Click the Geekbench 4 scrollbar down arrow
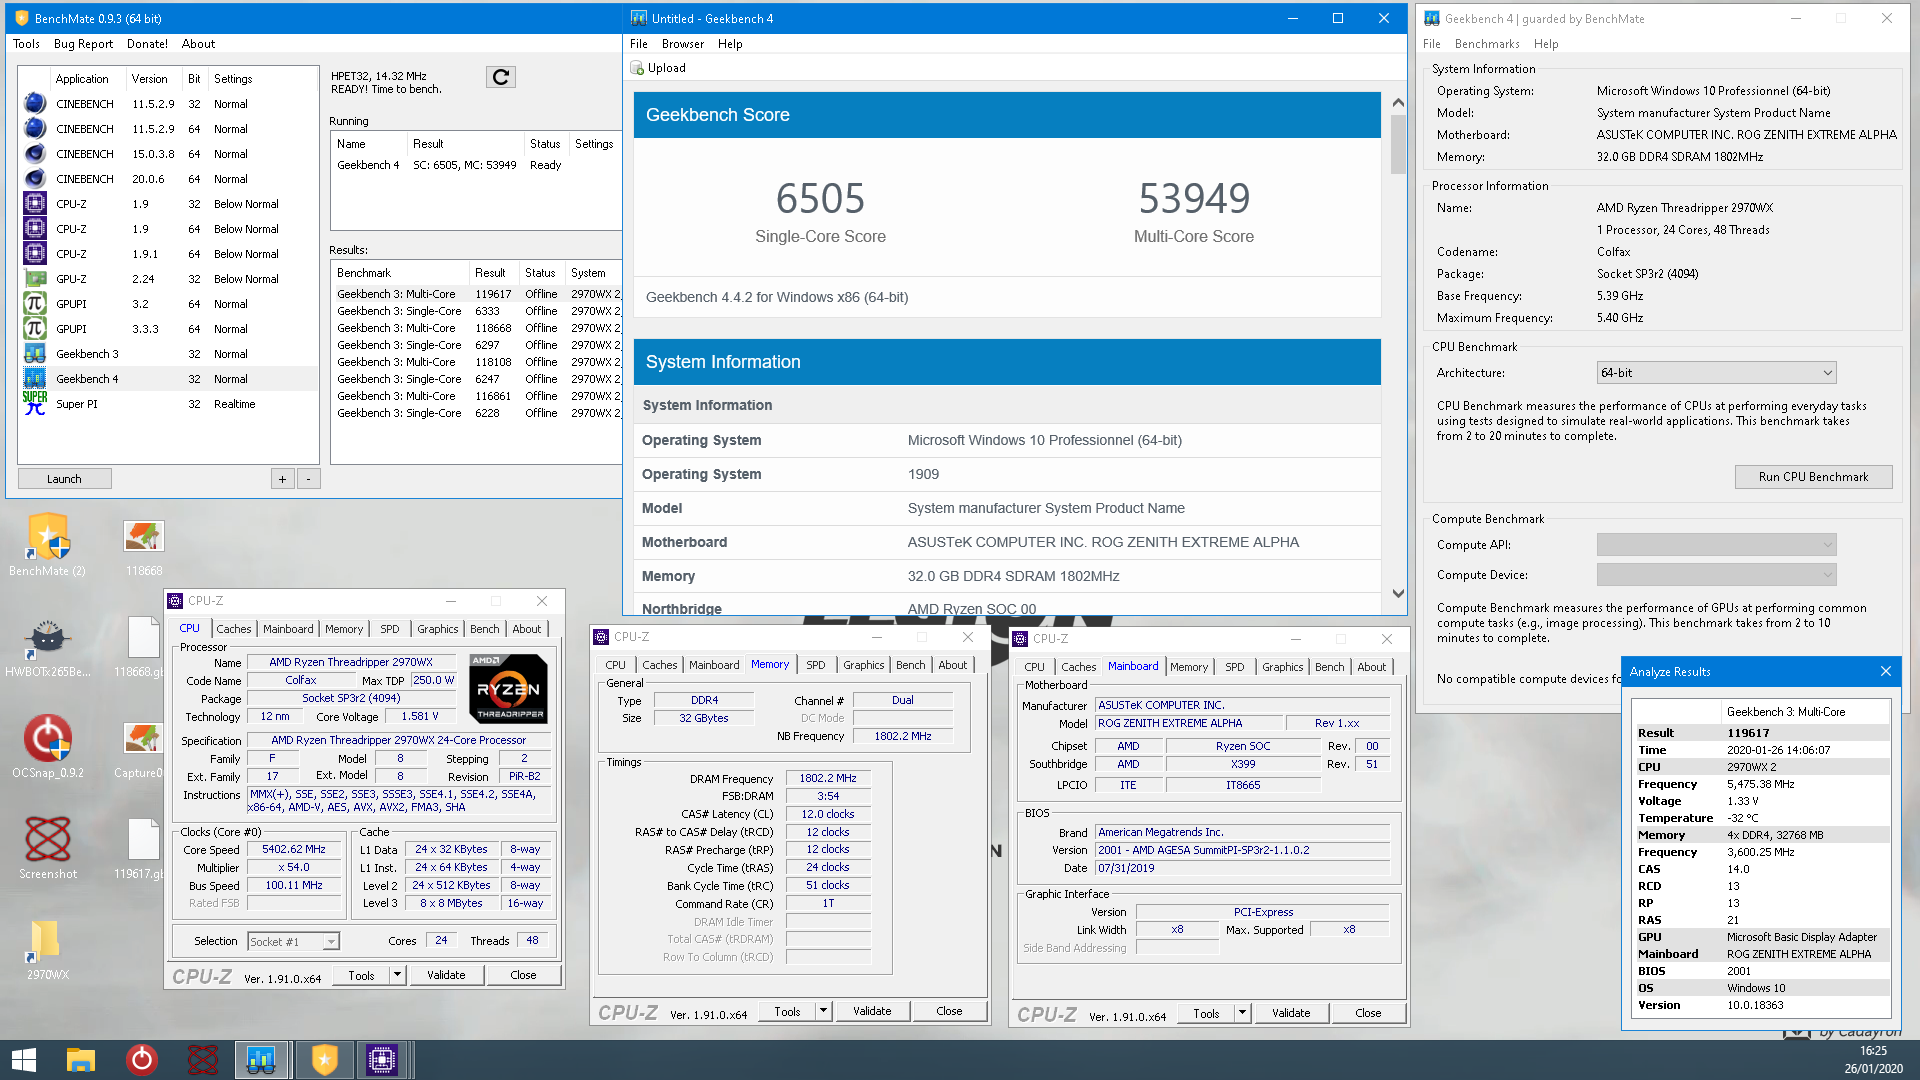The width and height of the screenshot is (1920, 1080). pyautogui.click(x=1398, y=593)
